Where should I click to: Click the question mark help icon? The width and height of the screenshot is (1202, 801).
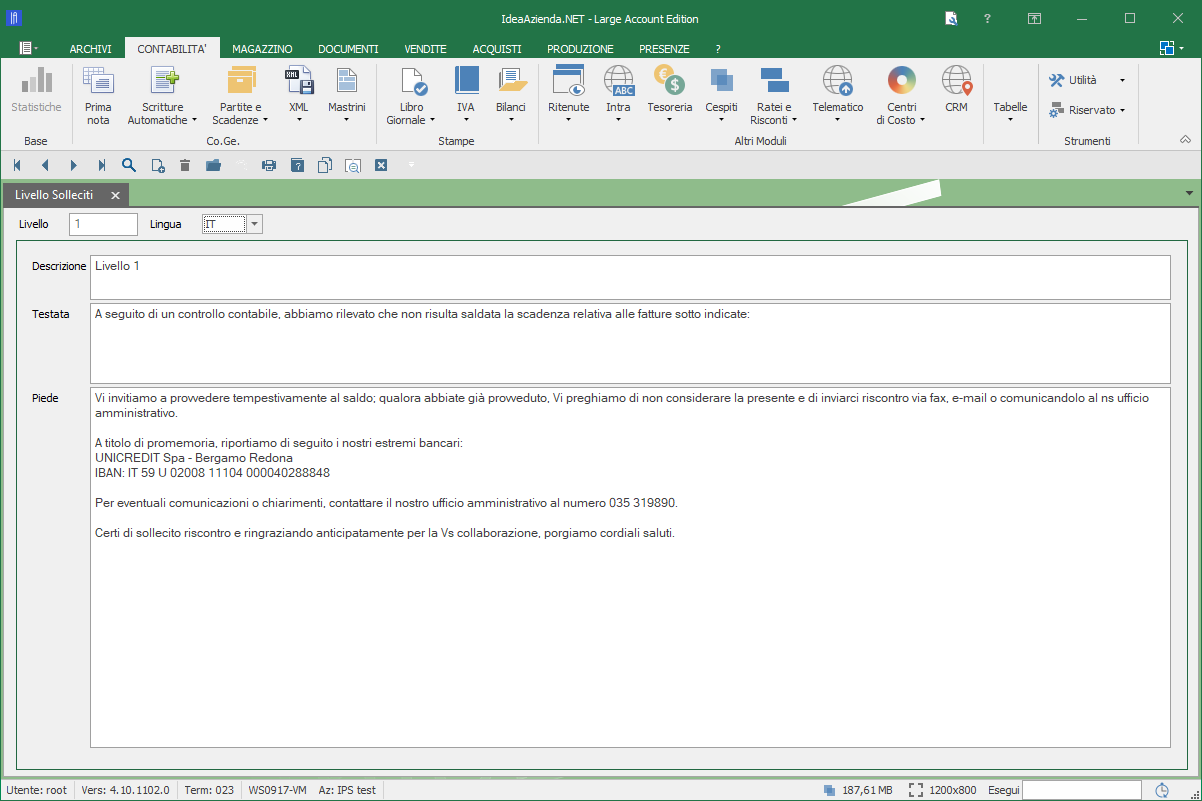[x=987, y=18]
